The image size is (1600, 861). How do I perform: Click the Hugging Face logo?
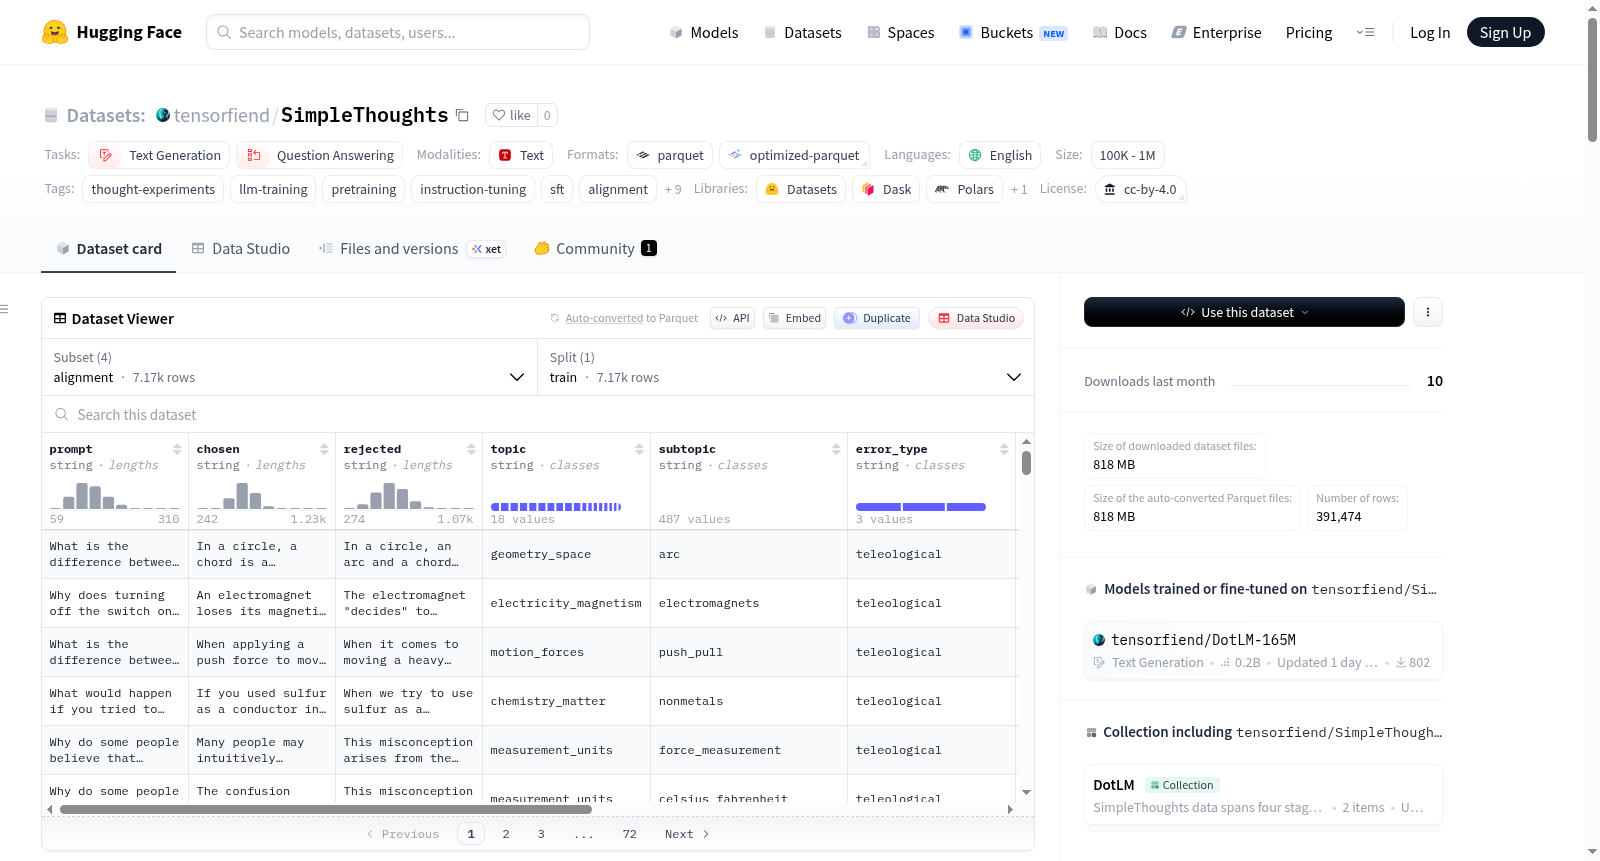(x=111, y=32)
